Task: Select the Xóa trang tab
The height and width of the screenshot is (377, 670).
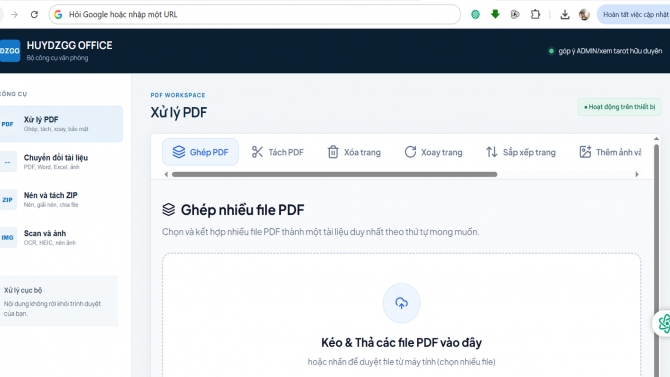Action: click(354, 152)
